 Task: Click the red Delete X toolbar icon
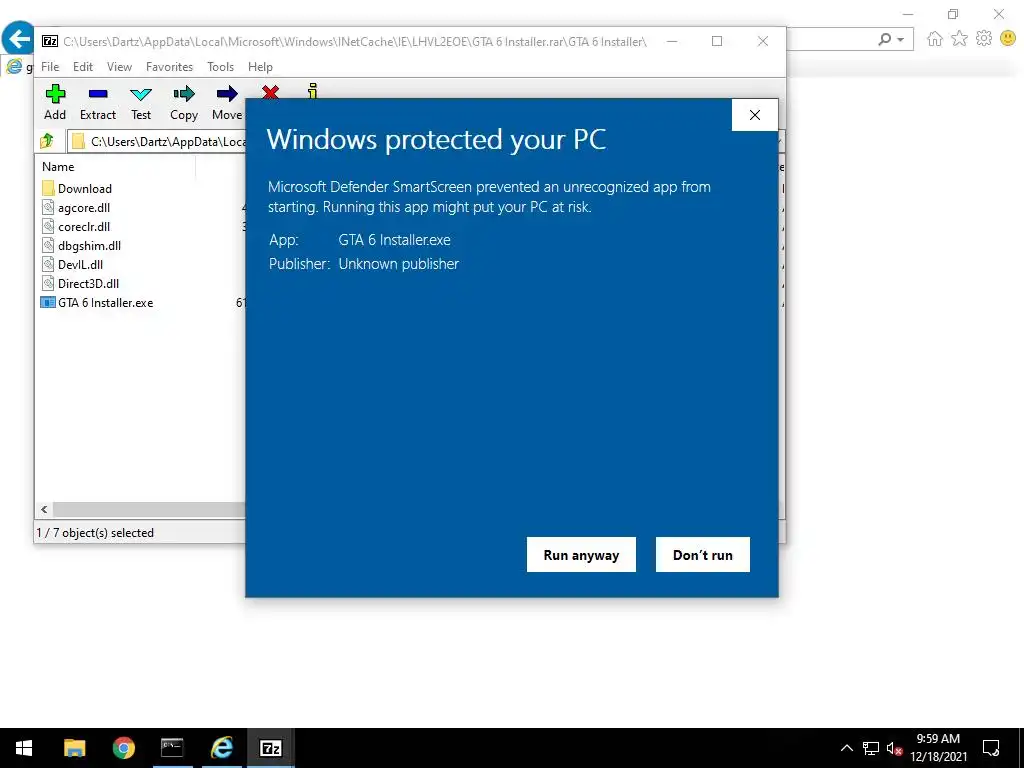pyautogui.click(x=270, y=92)
